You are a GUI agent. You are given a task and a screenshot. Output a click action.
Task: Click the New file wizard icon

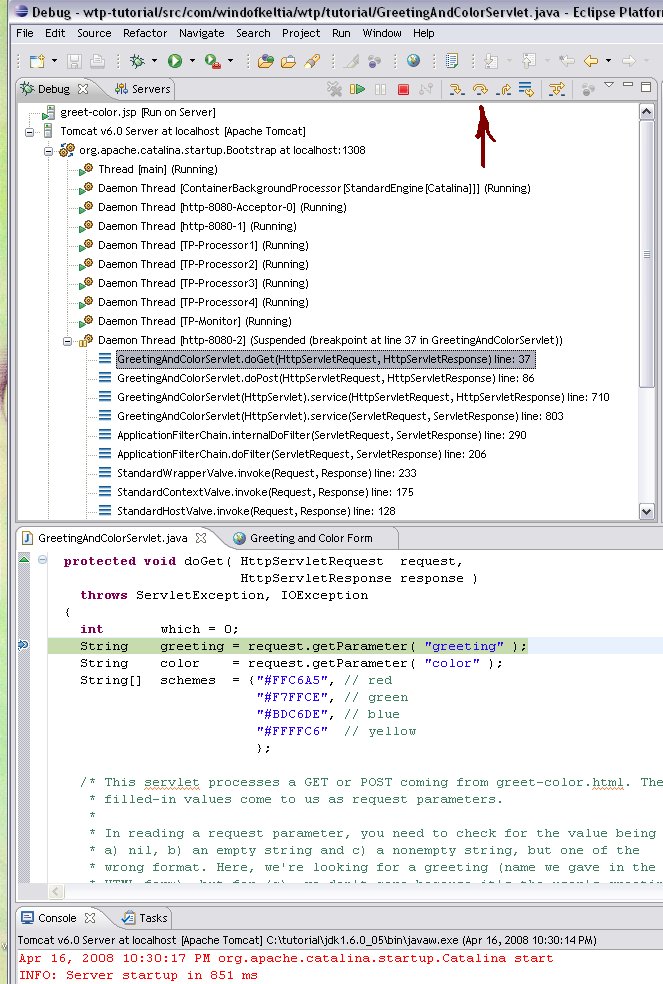coord(37,61)
